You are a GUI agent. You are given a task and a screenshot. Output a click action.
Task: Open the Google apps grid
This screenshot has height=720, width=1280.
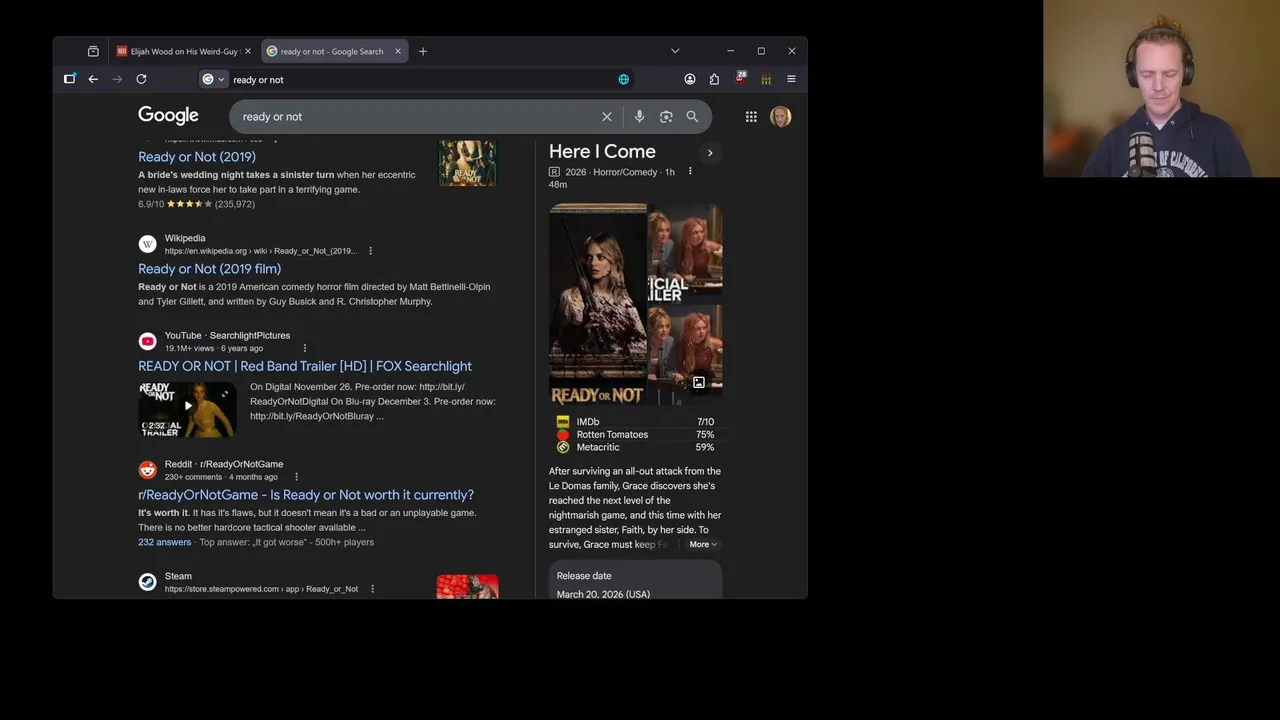coord(751,116)
